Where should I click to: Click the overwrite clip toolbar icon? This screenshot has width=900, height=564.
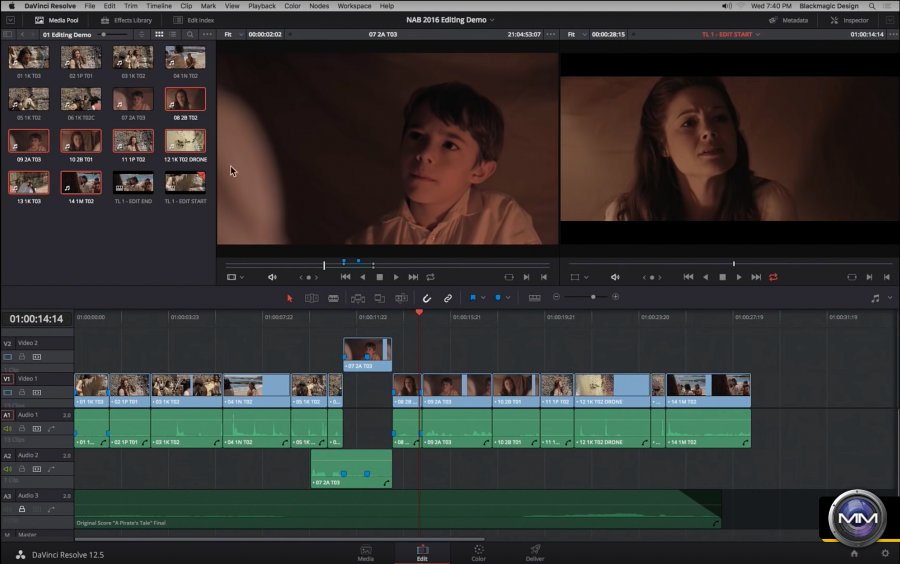pyautogui.click(x=379, y=298)
